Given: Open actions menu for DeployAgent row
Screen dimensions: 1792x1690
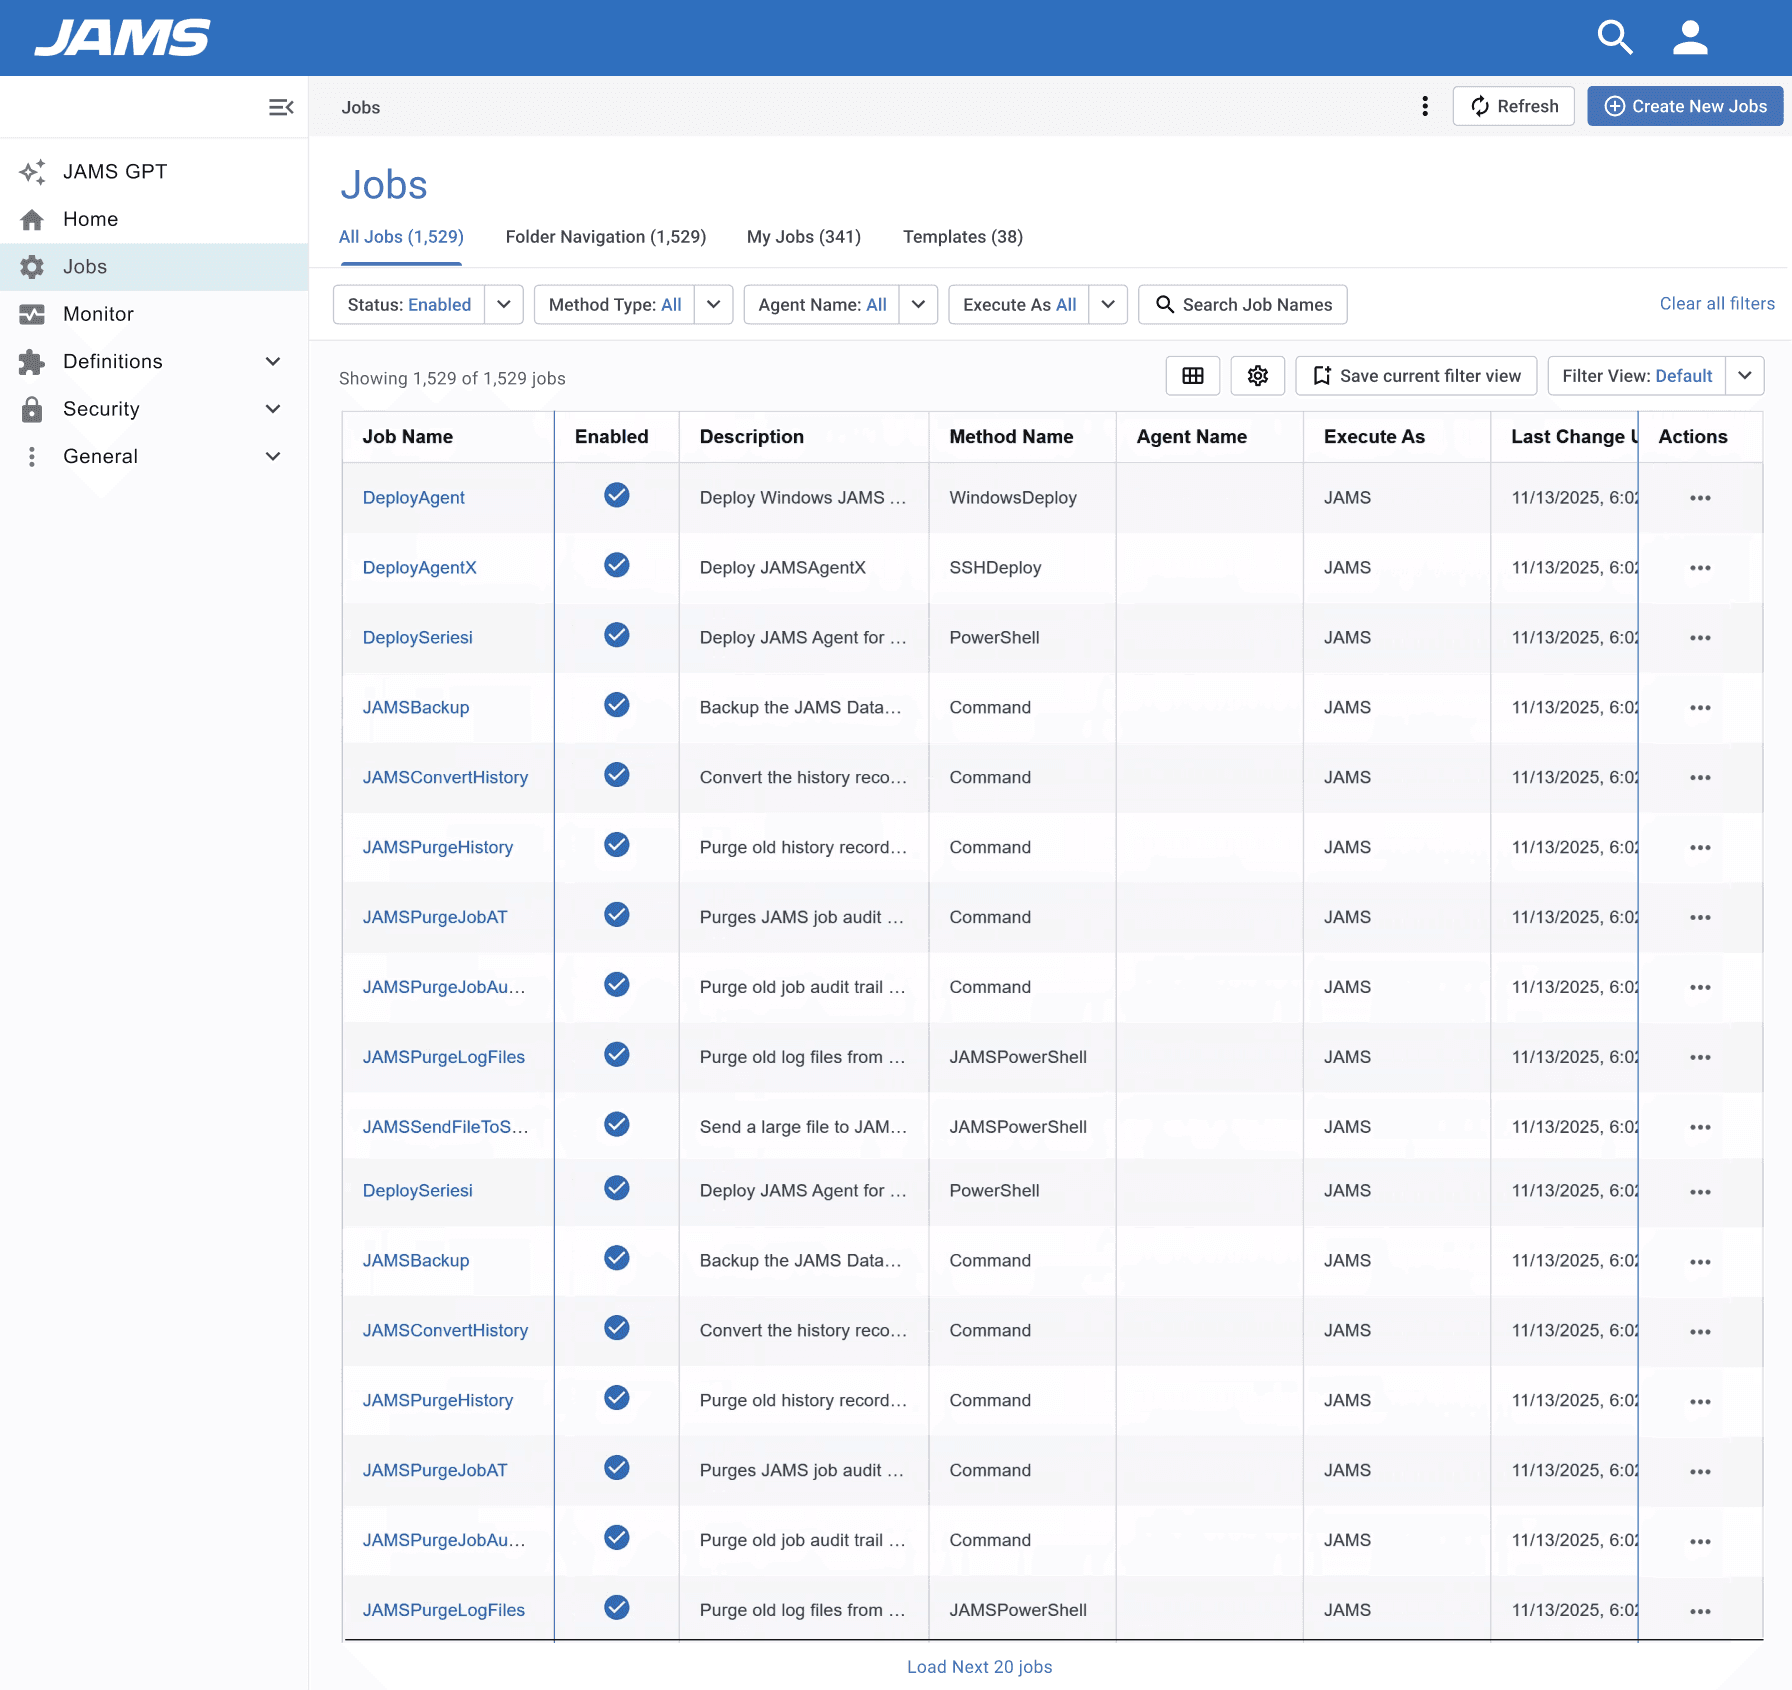Looking at the screenshot, I should coord(1700,498).
